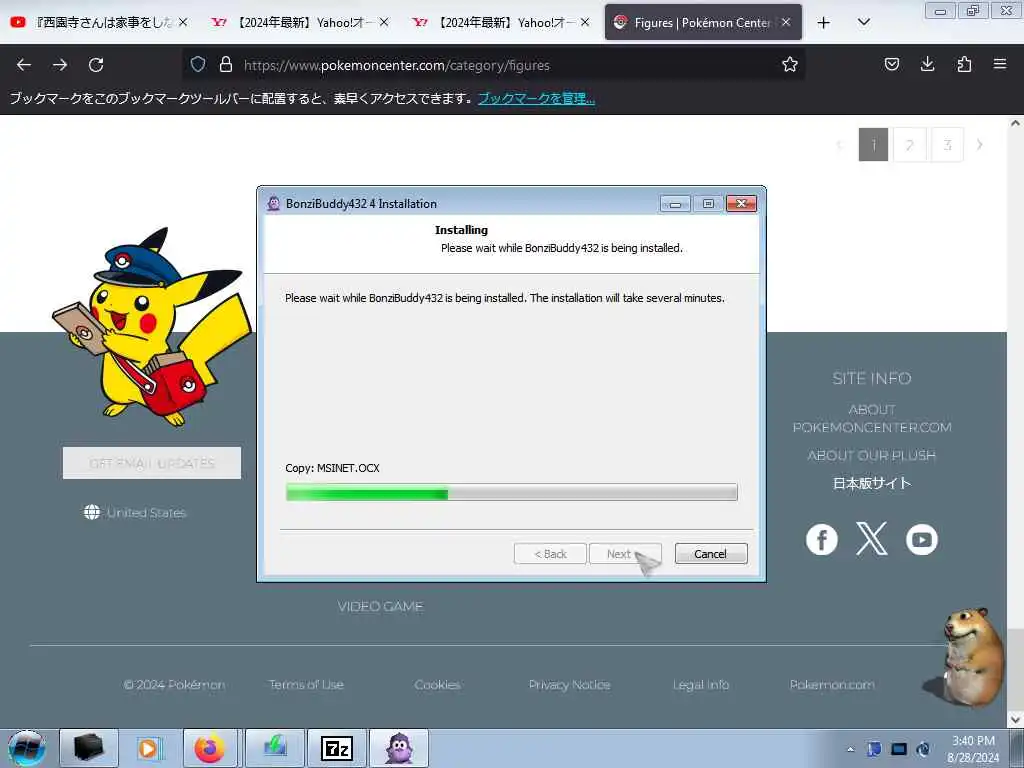Open the Legal Info link
This screenshot has height=768, width=1024.
coord(701,684)
